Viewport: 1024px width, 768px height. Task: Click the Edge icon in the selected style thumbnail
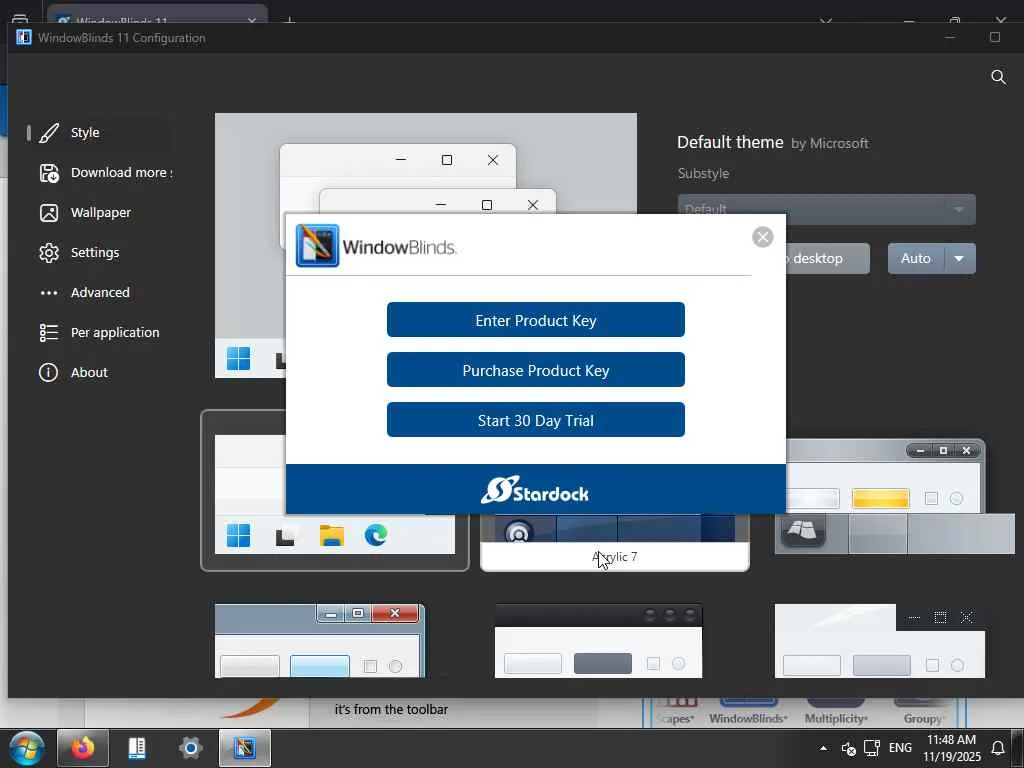(x=376, y=535)
